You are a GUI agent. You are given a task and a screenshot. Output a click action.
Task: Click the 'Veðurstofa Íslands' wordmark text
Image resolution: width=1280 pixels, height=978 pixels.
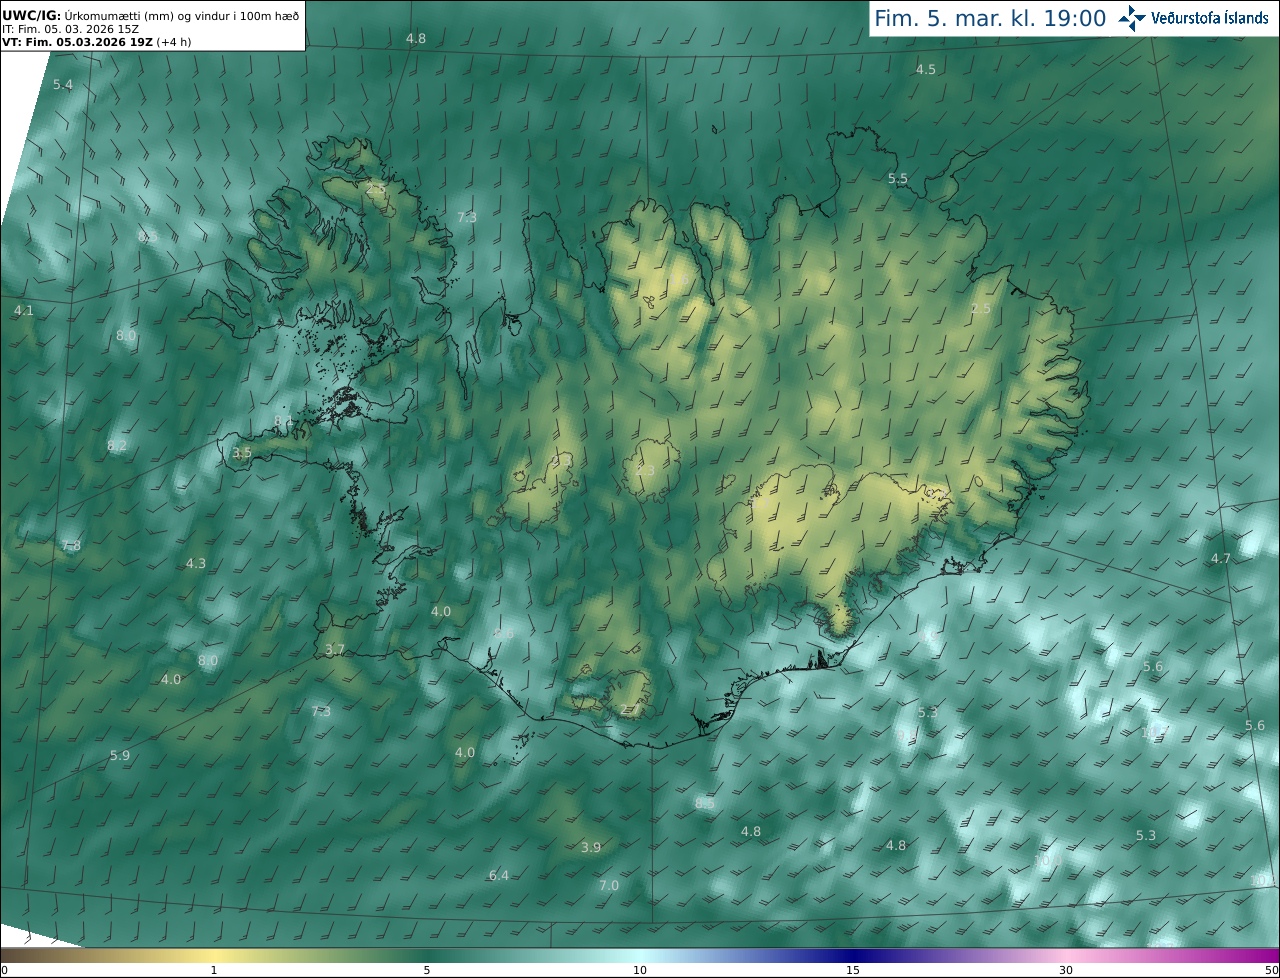click(x=1210, y=18)
